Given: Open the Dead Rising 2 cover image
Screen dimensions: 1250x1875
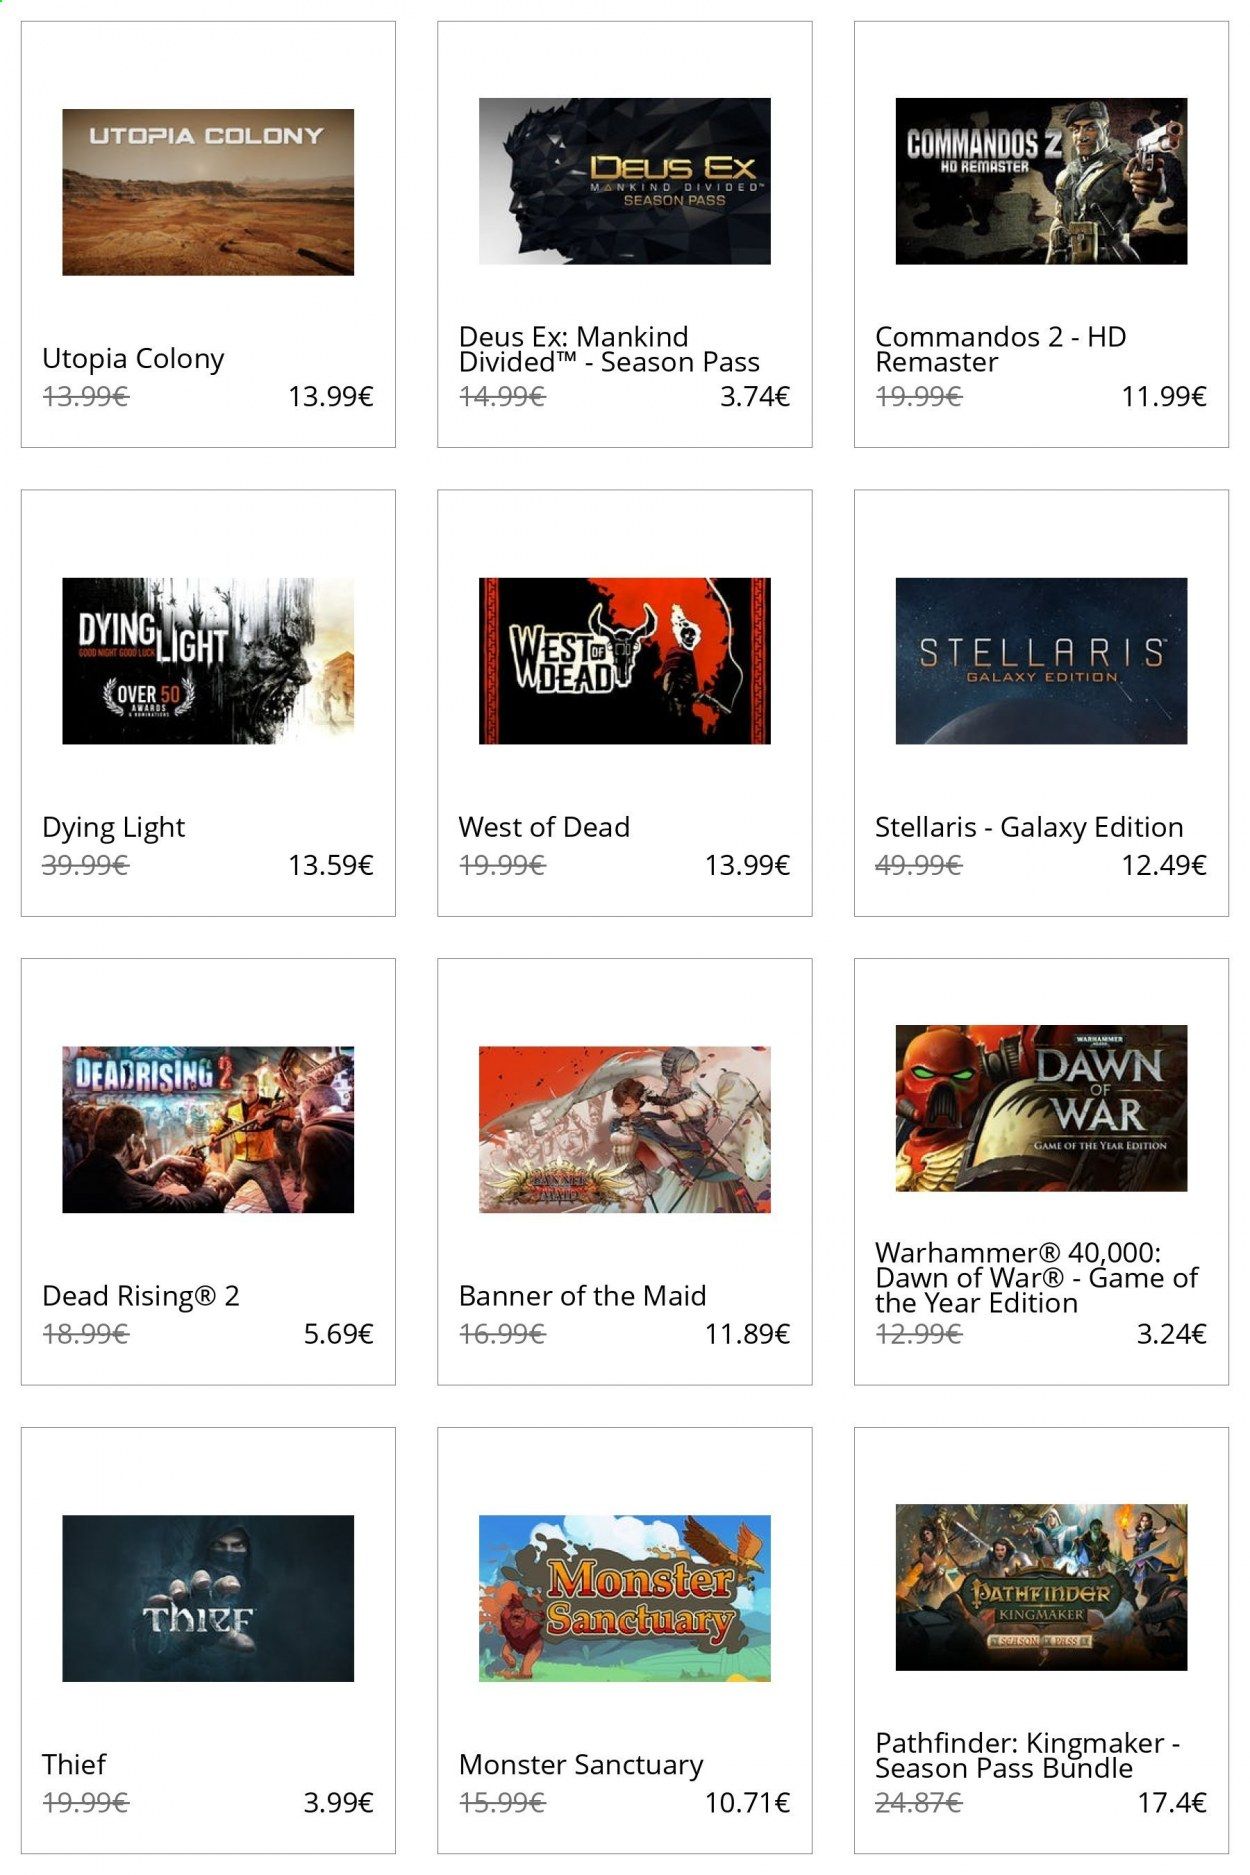Looking at the screenshot, I should [208, 1130].
